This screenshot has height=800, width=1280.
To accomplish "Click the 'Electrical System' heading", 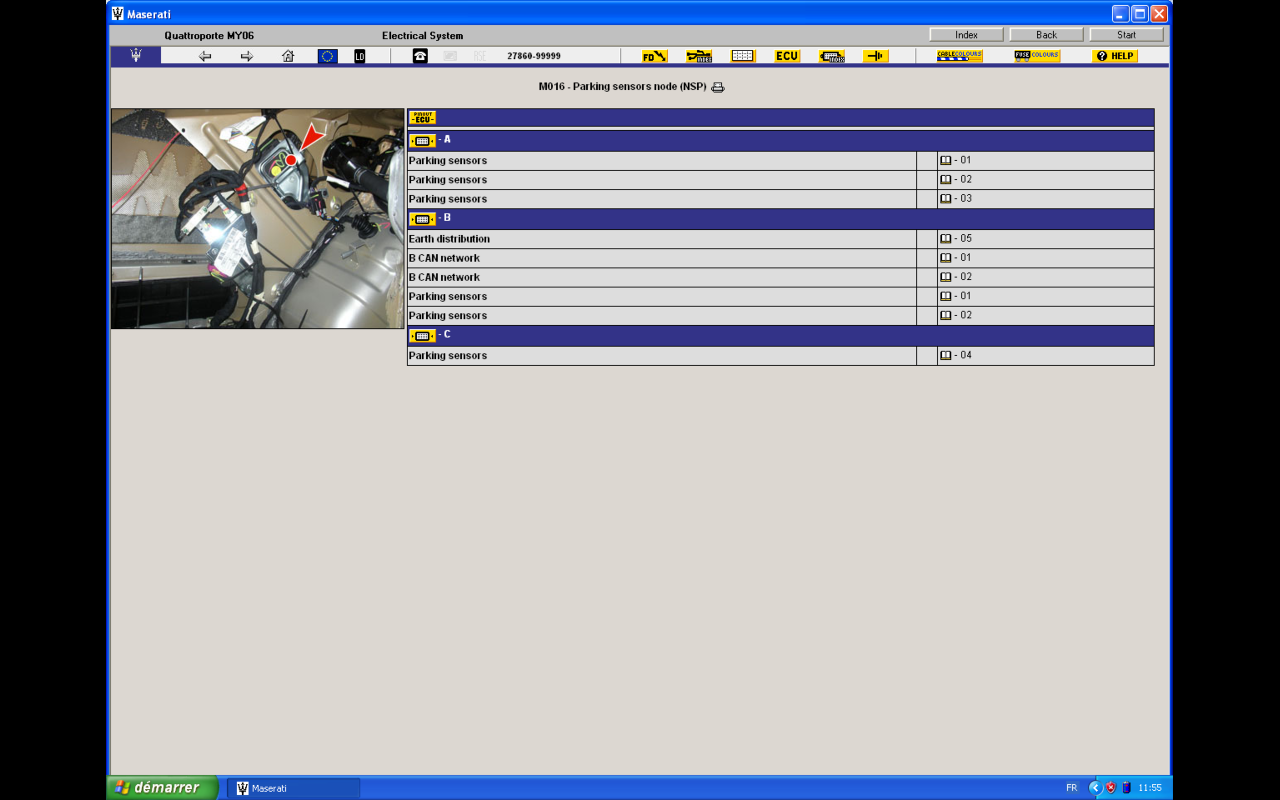I will [422, 36].
